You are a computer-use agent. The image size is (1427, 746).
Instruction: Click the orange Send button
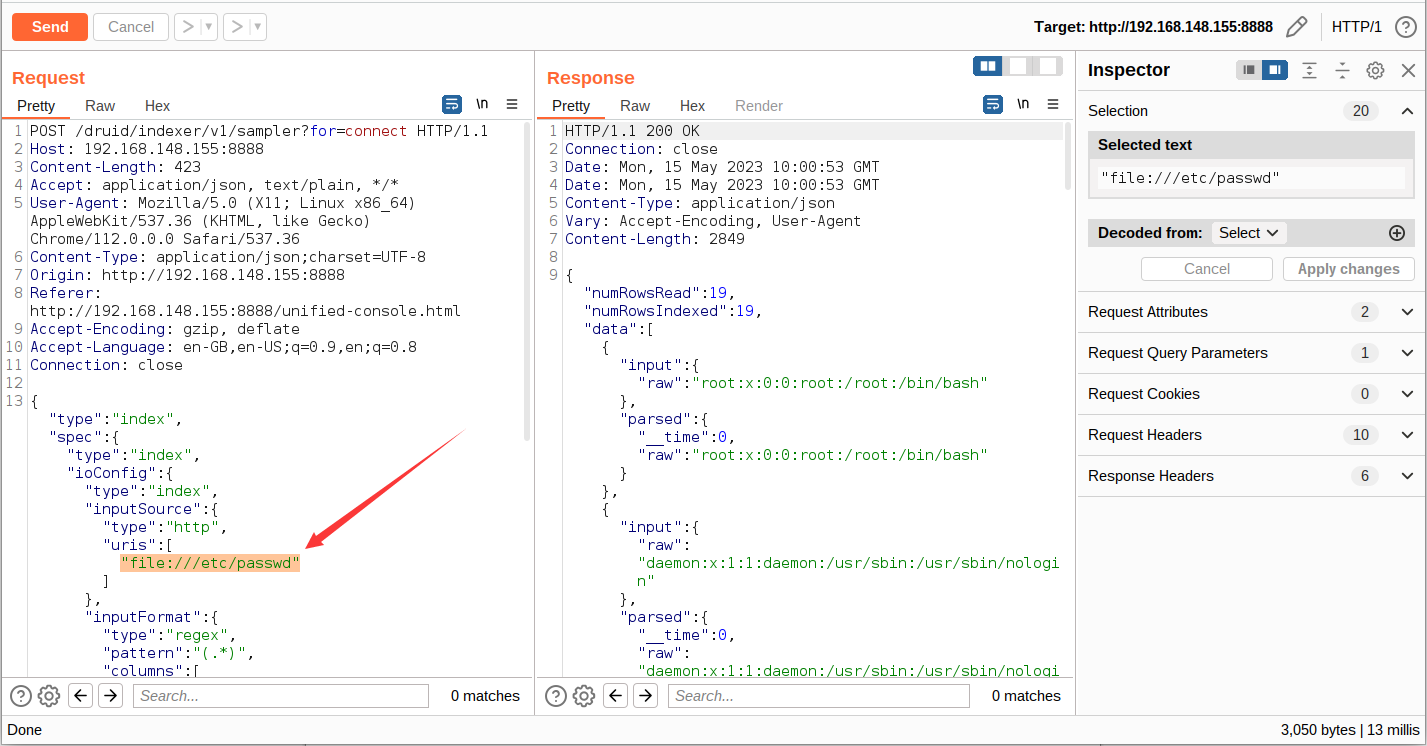[50, 27]
